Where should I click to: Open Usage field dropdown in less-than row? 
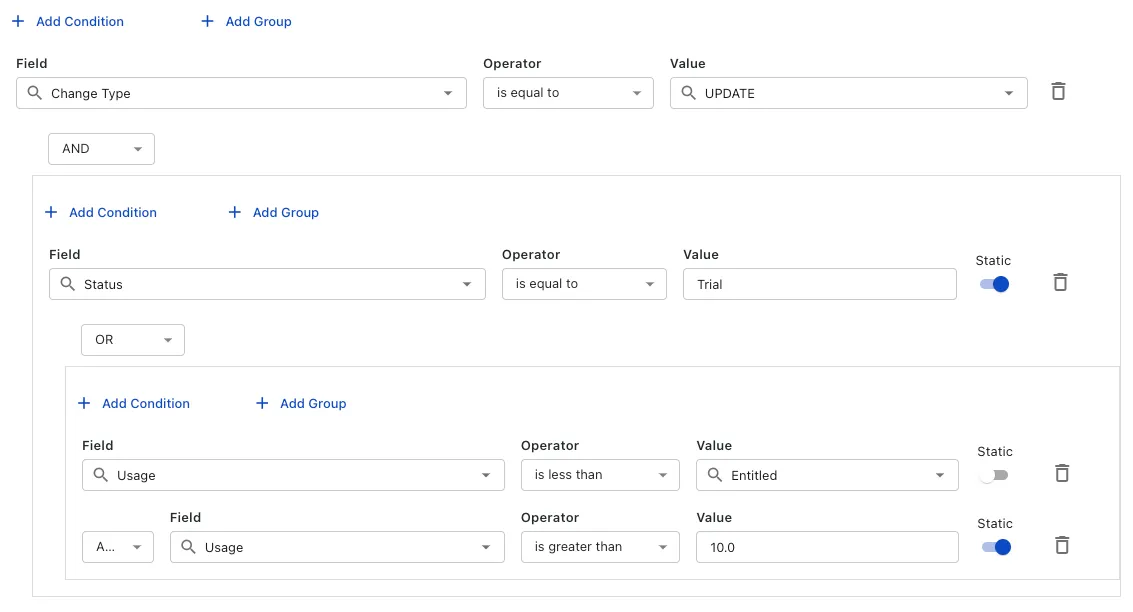point(293,475)
